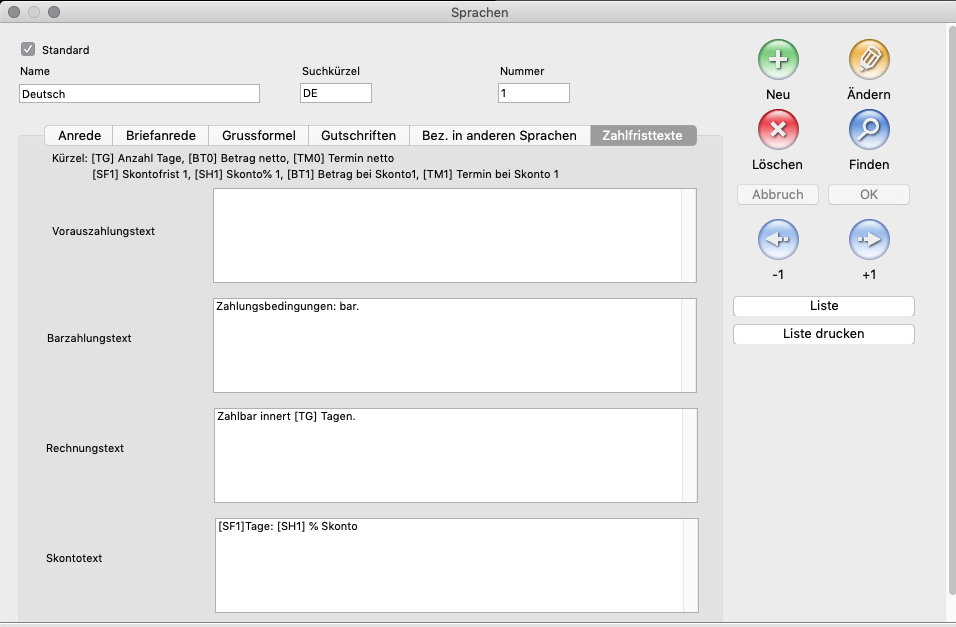Switch to the Anrede tab

point(79,136)
